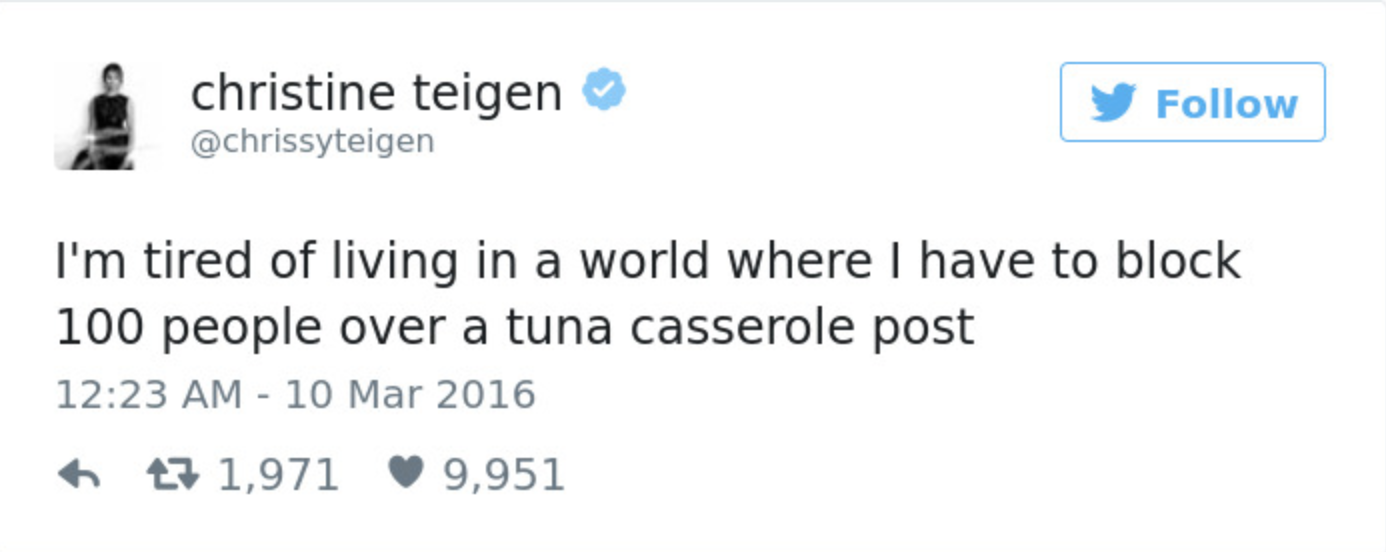Open the christine teigen display name
The image size is (1386, 552).
pos(376,94)
